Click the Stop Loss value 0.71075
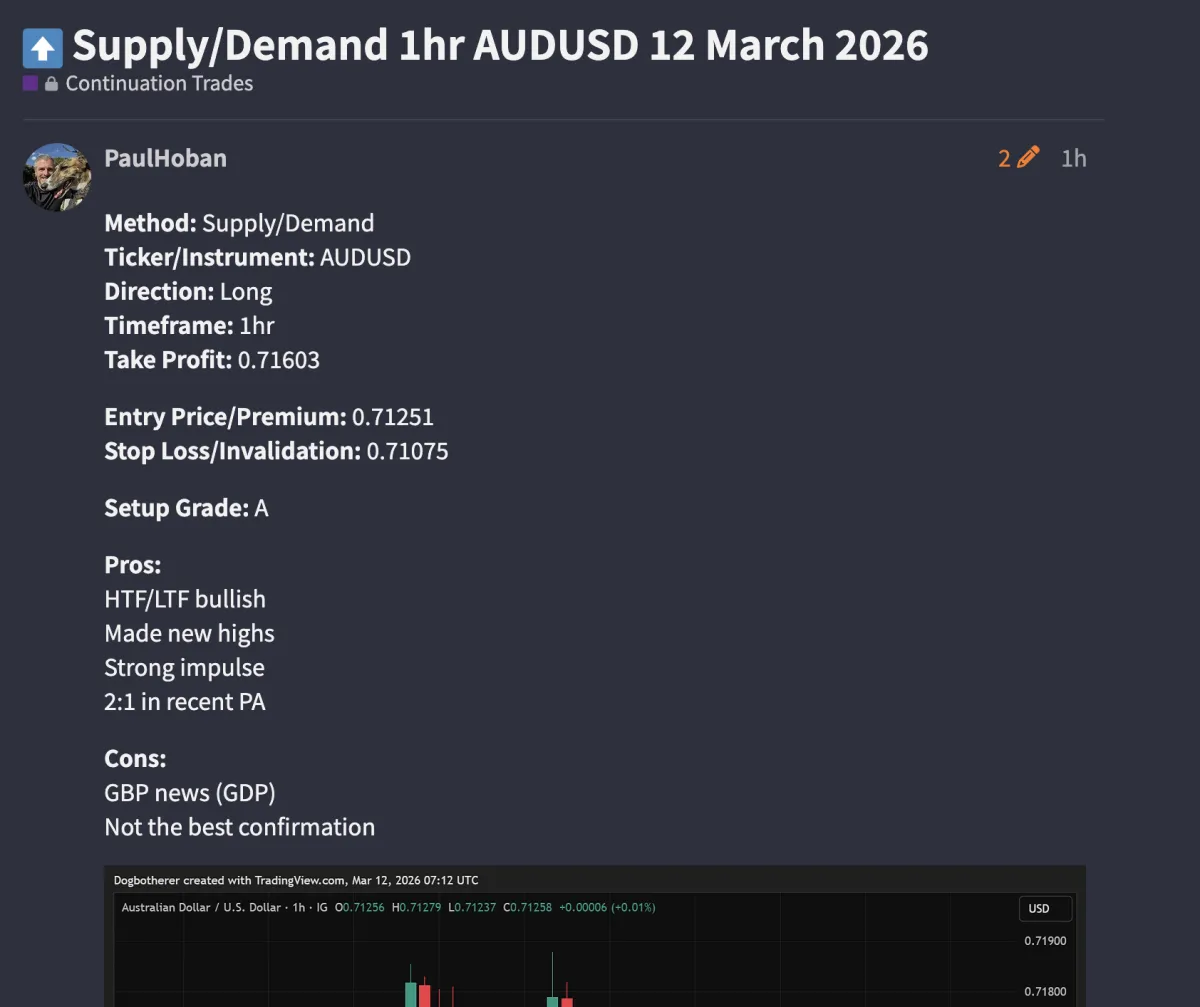 [407, 451]
